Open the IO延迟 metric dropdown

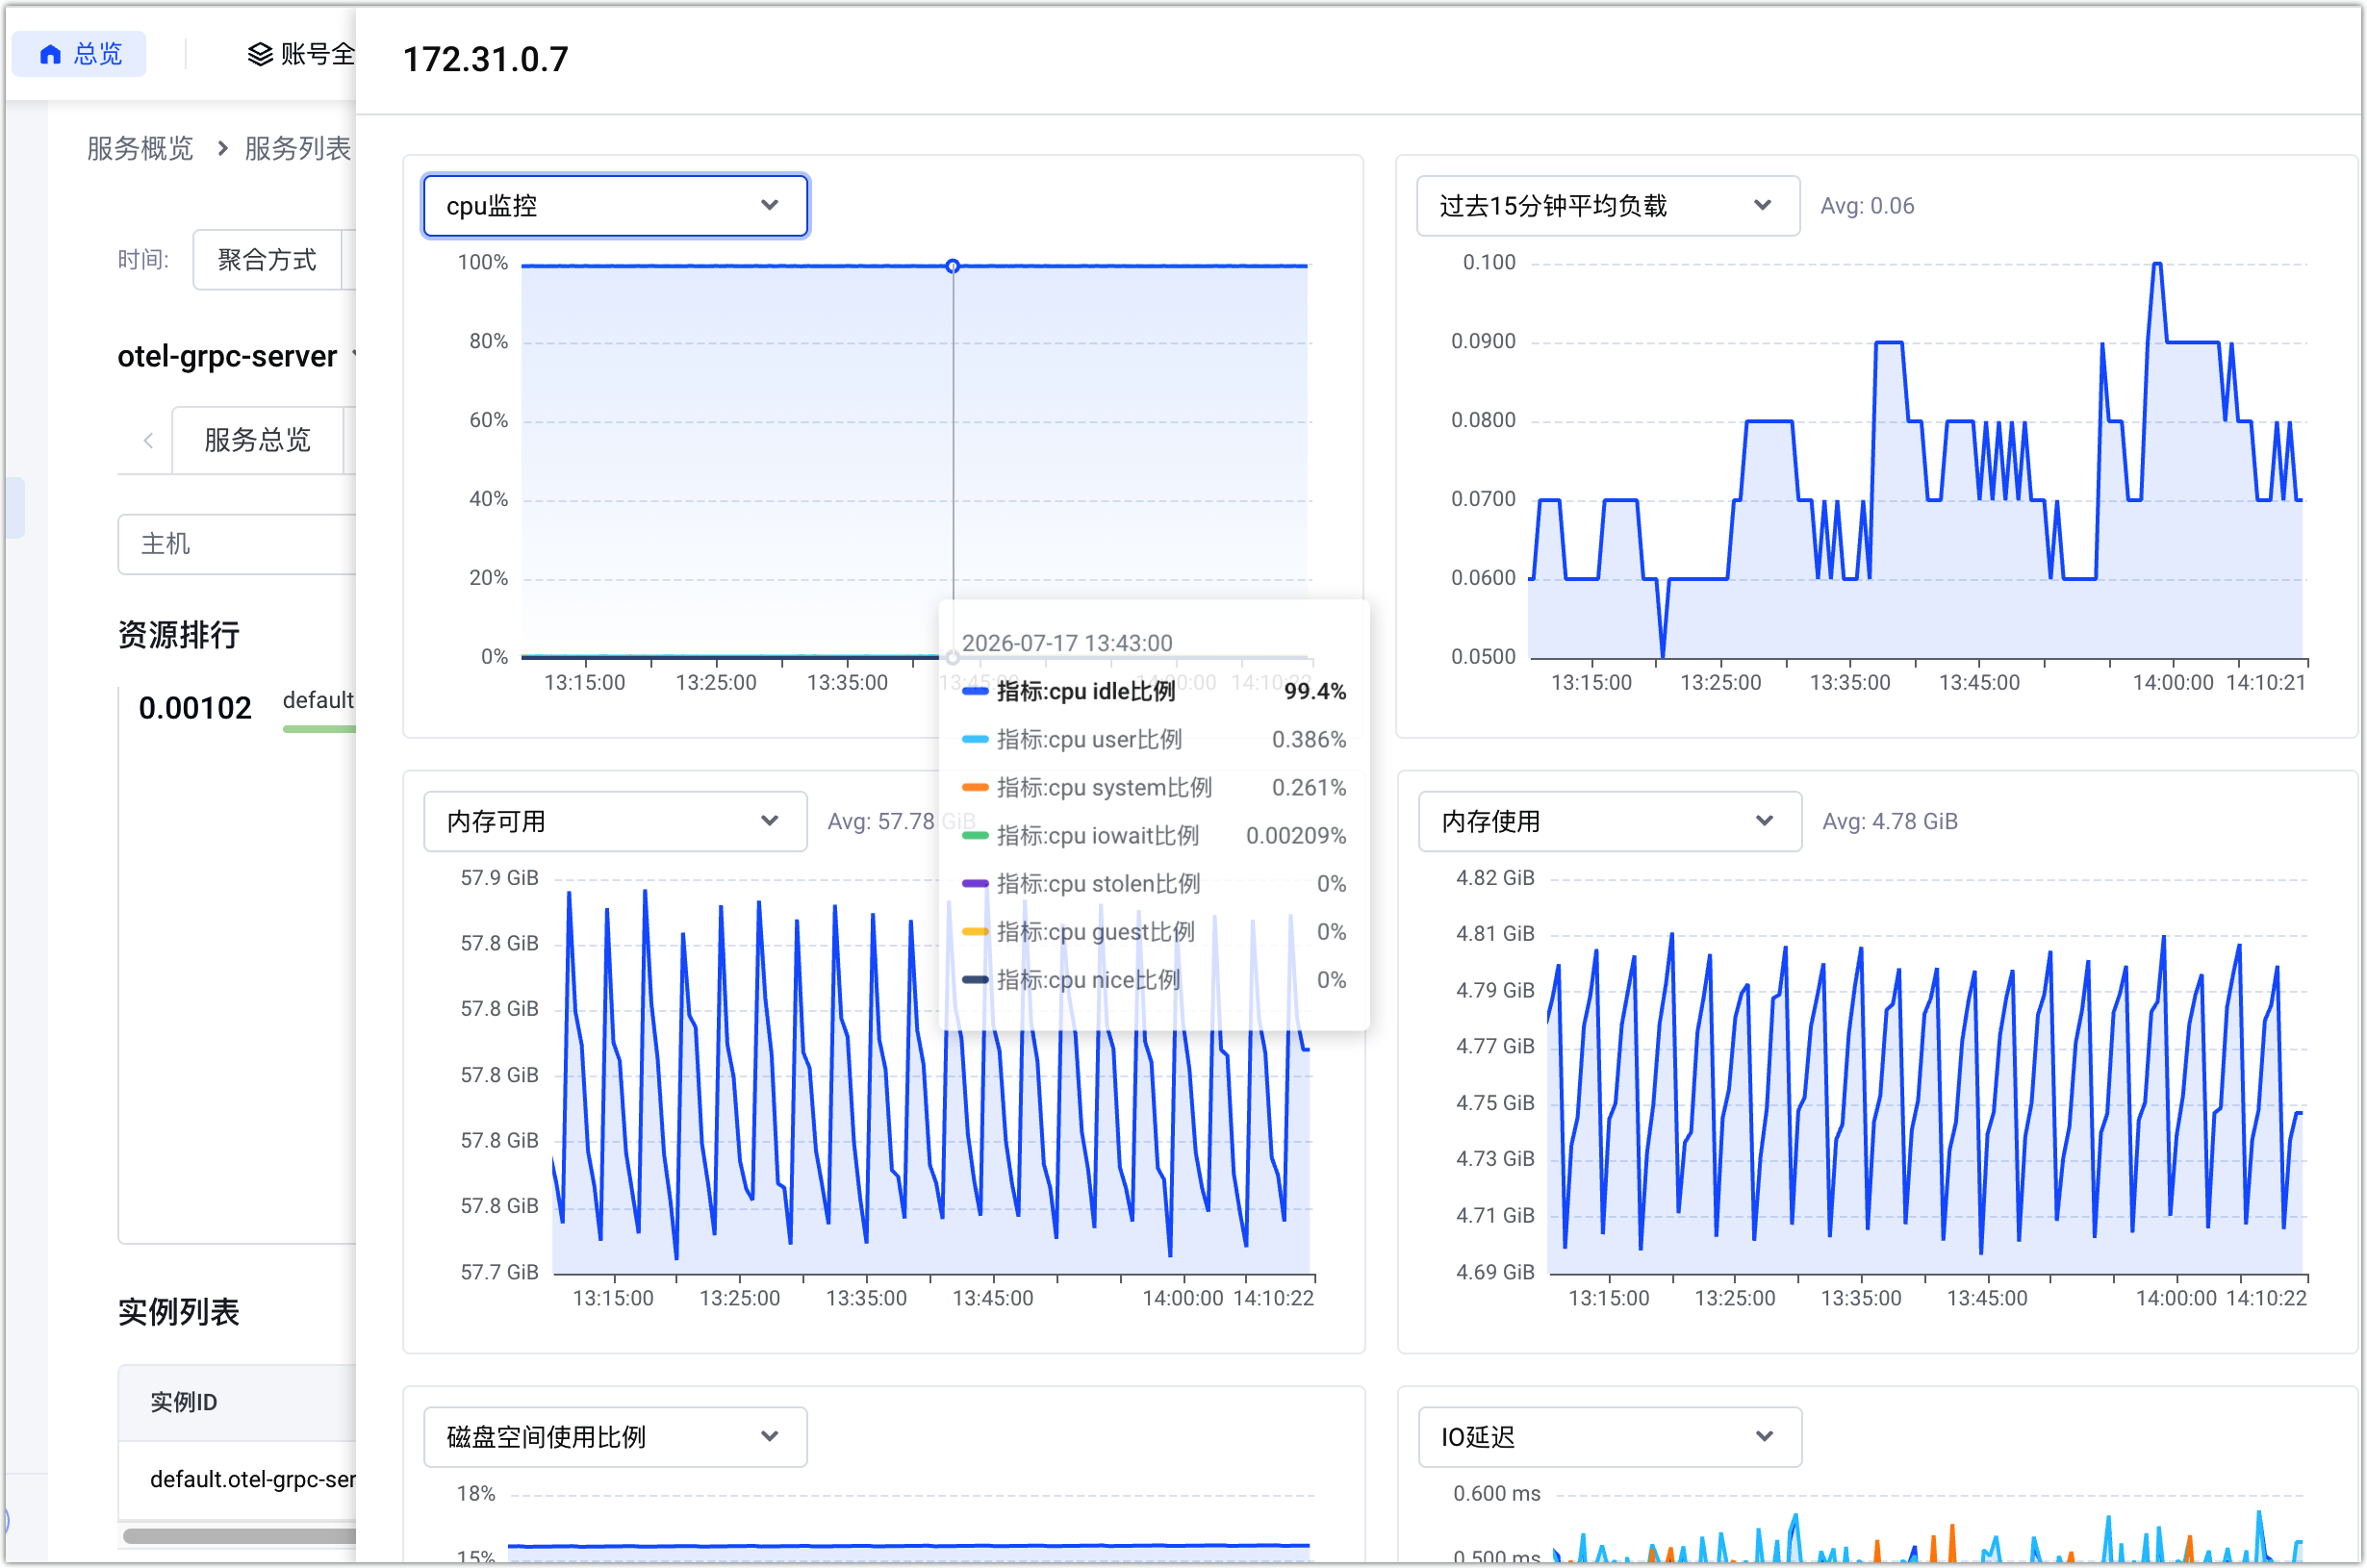point(1609,1437)
